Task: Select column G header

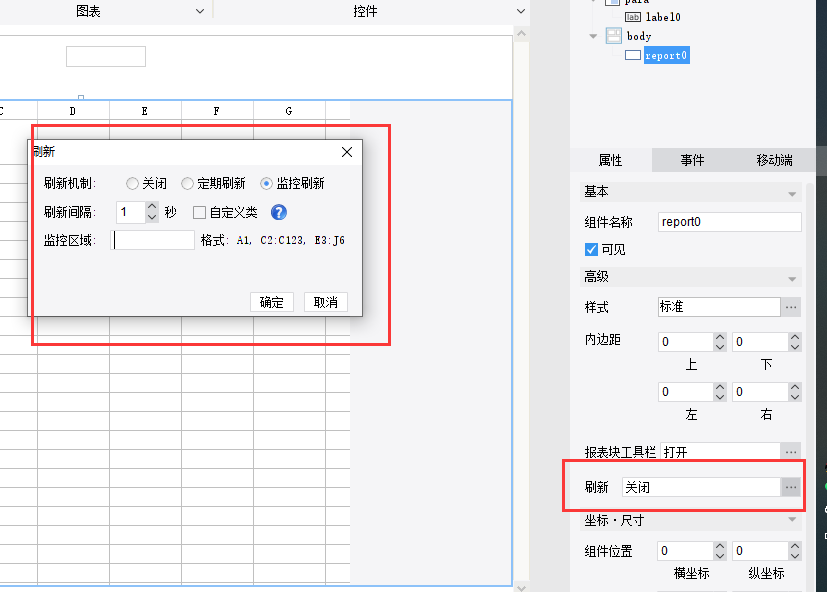Action: [289, 111]
